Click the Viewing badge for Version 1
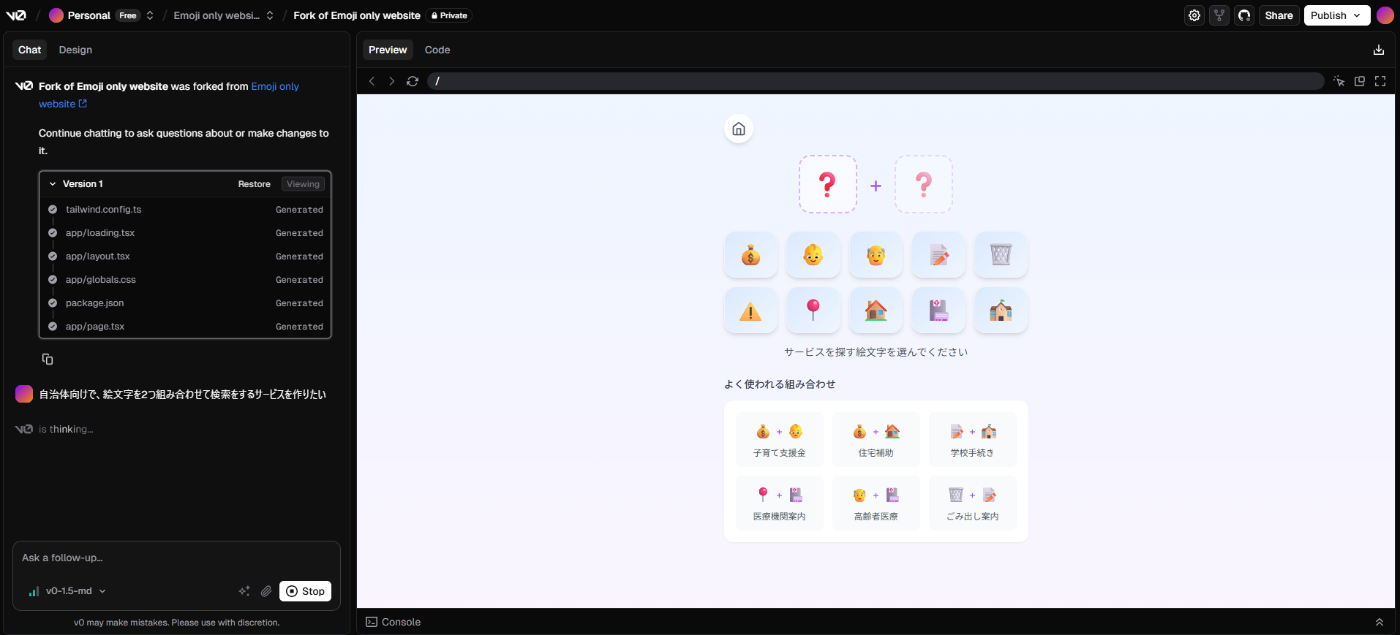The width and height of the screenshot is (1400, 635). coord(303,184)
